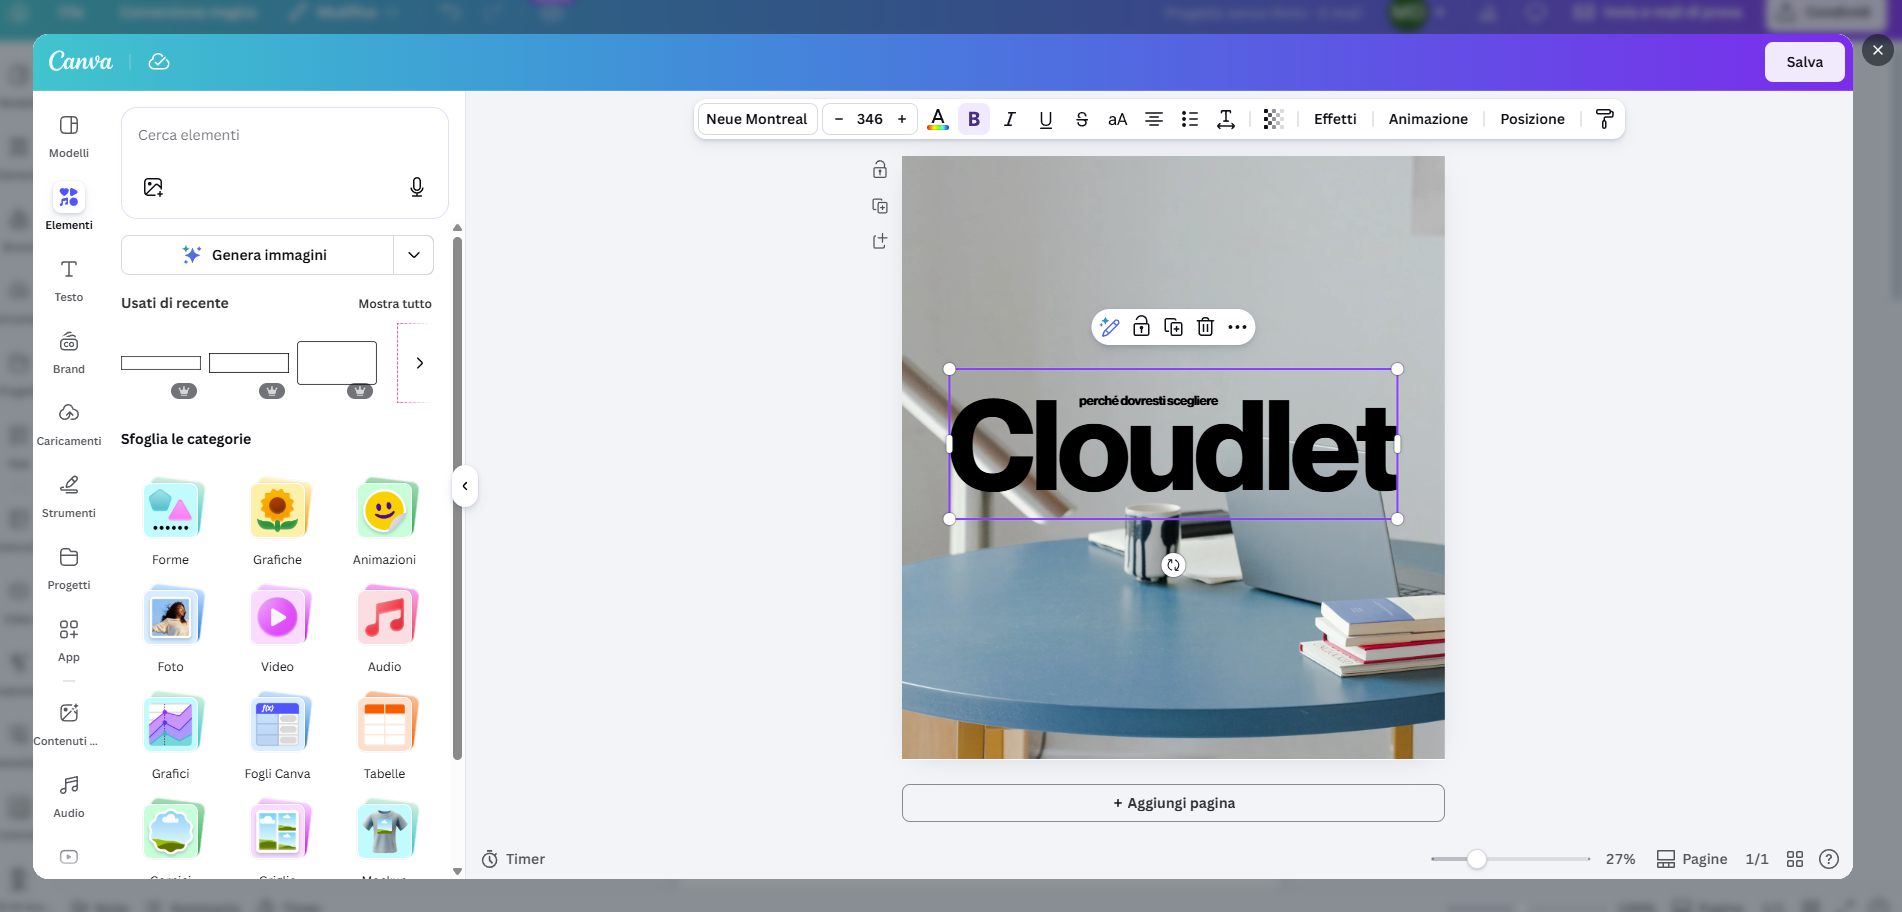Toggle bold formatting

pos(974,119)
